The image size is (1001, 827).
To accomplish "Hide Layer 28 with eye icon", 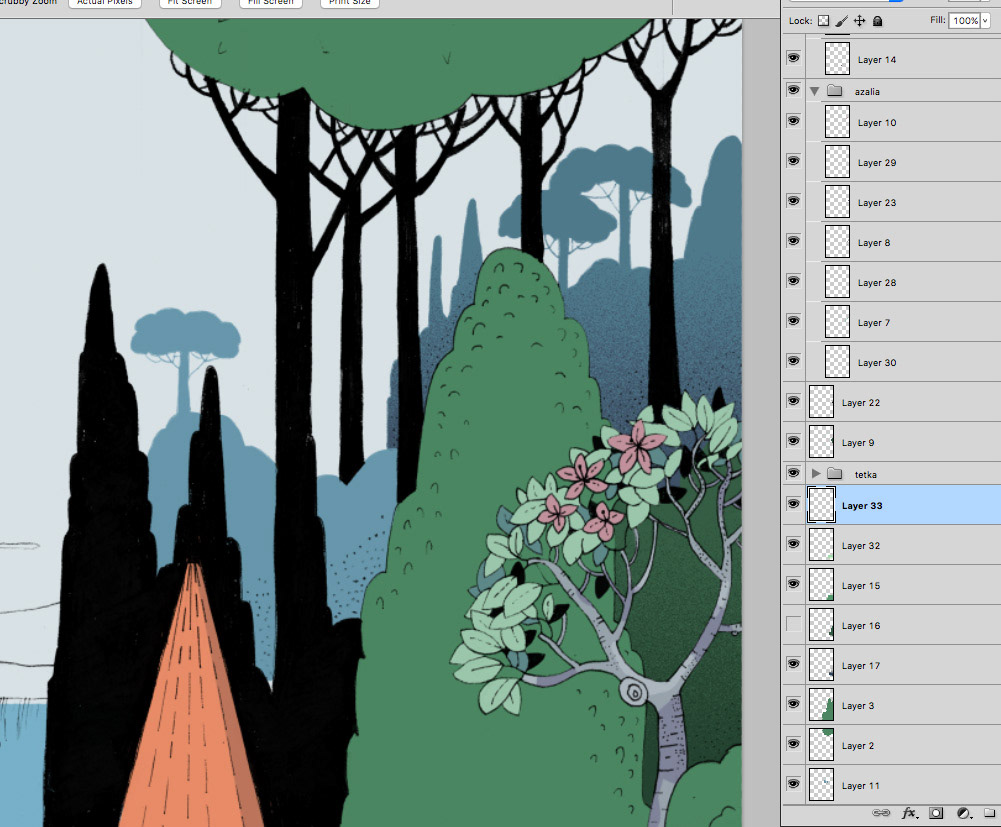I will click(794, 281).
